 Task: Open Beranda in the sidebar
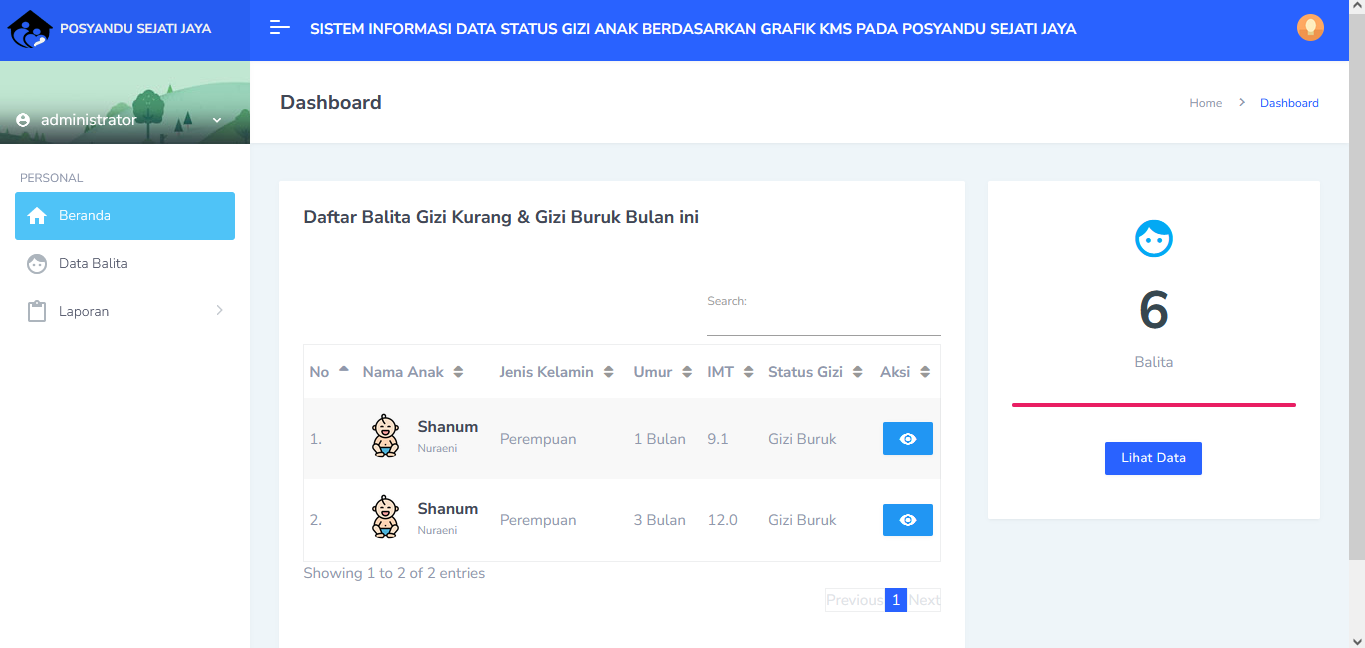[125, 216]
